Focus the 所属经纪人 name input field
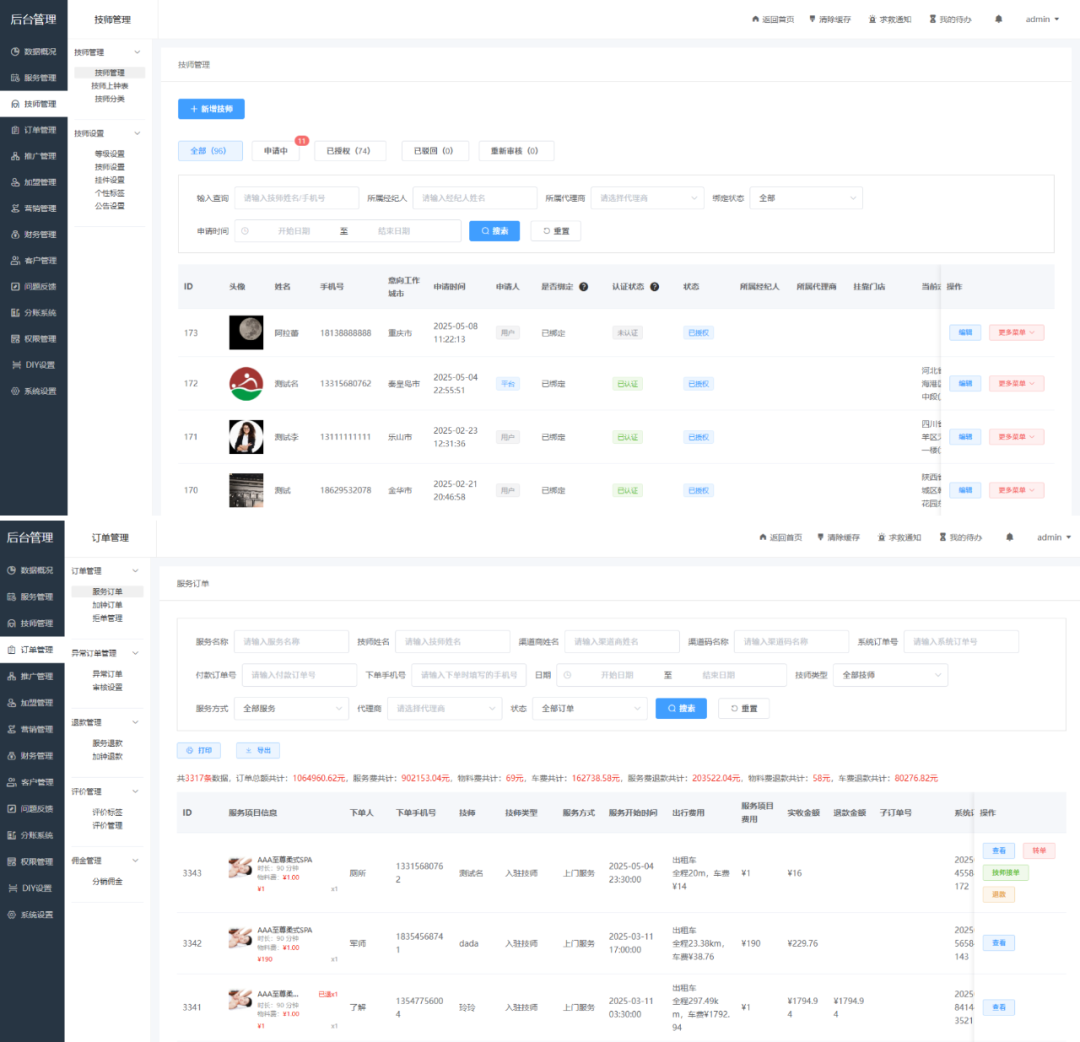The height and width of the screenshot is (1042, 1080). pos(474,198)
